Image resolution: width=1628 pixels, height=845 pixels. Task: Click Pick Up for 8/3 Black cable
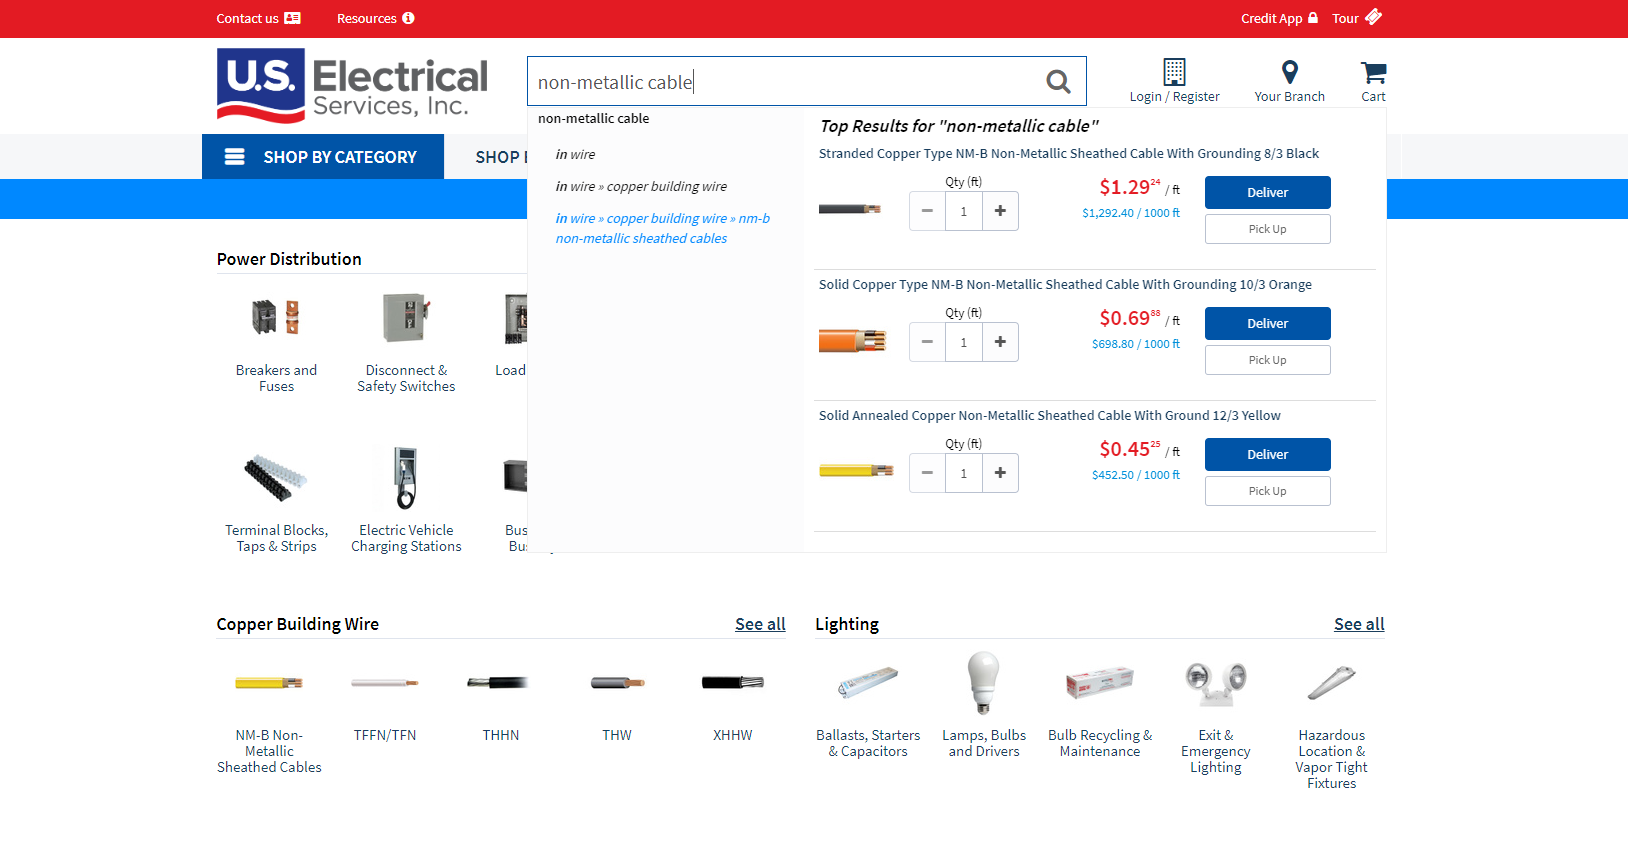click(1267, 229)
